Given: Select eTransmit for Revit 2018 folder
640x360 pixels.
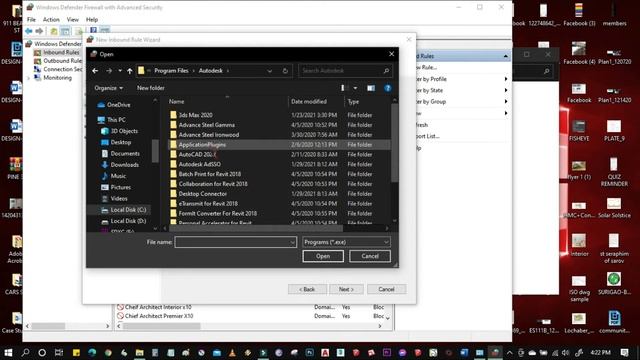Looking at the screenshot, I should (208, 203).
